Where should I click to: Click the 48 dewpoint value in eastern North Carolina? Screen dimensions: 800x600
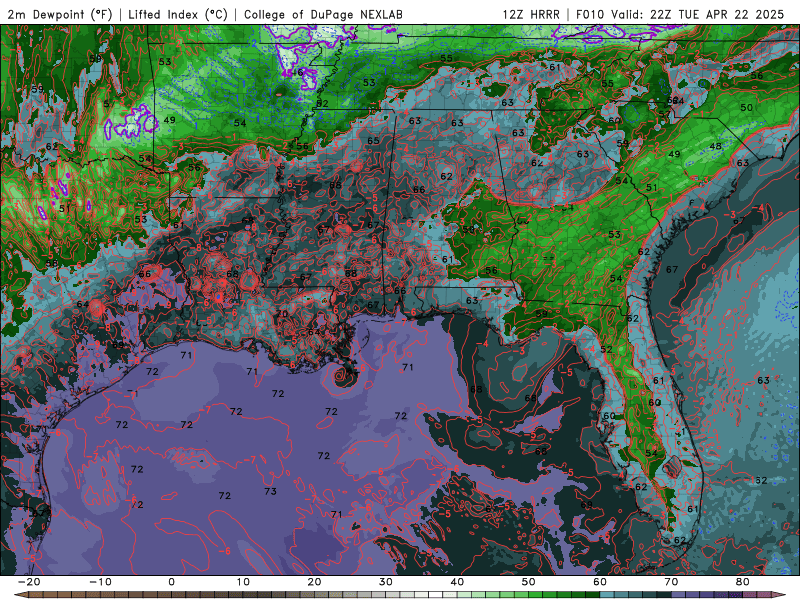tap(716, 146)
